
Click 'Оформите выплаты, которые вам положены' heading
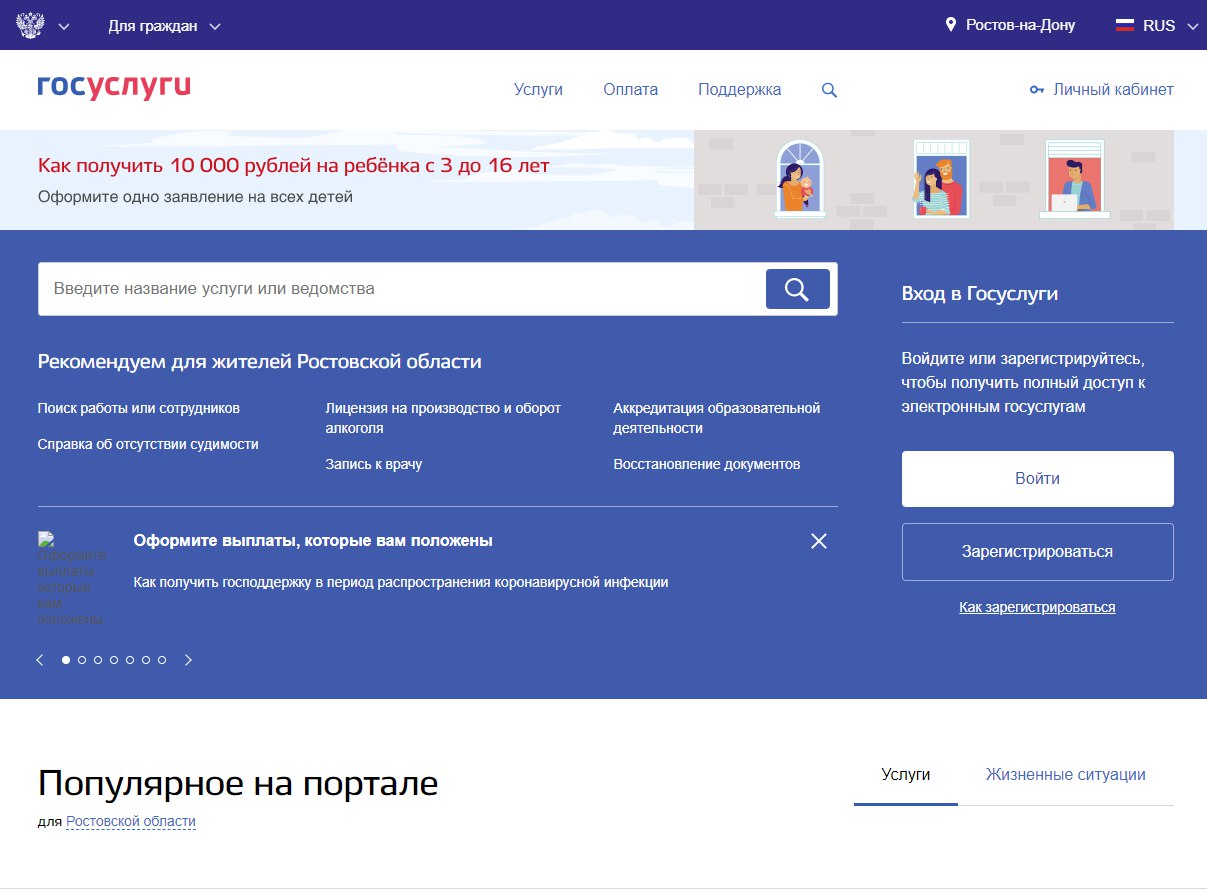[313, 540]
